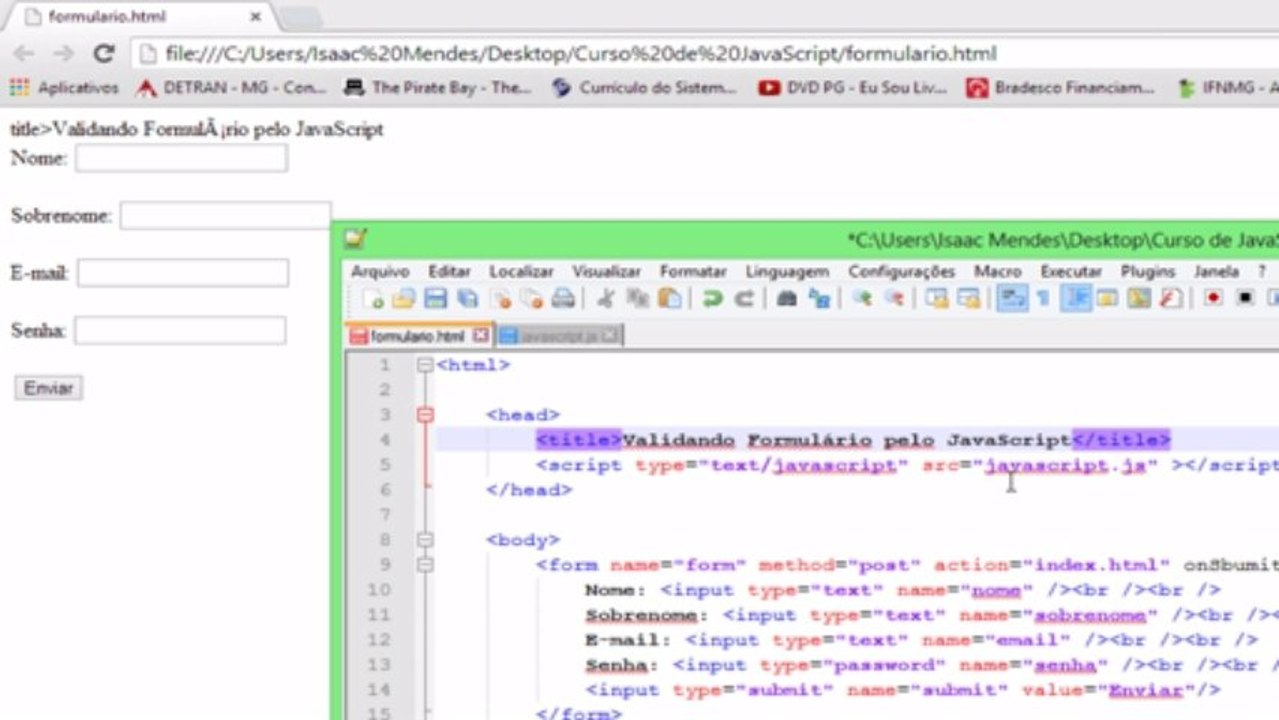This screenshot has width=1279, height=720.
Task: Click the Save All icon in Notepad++
Action: coord(467,298)
